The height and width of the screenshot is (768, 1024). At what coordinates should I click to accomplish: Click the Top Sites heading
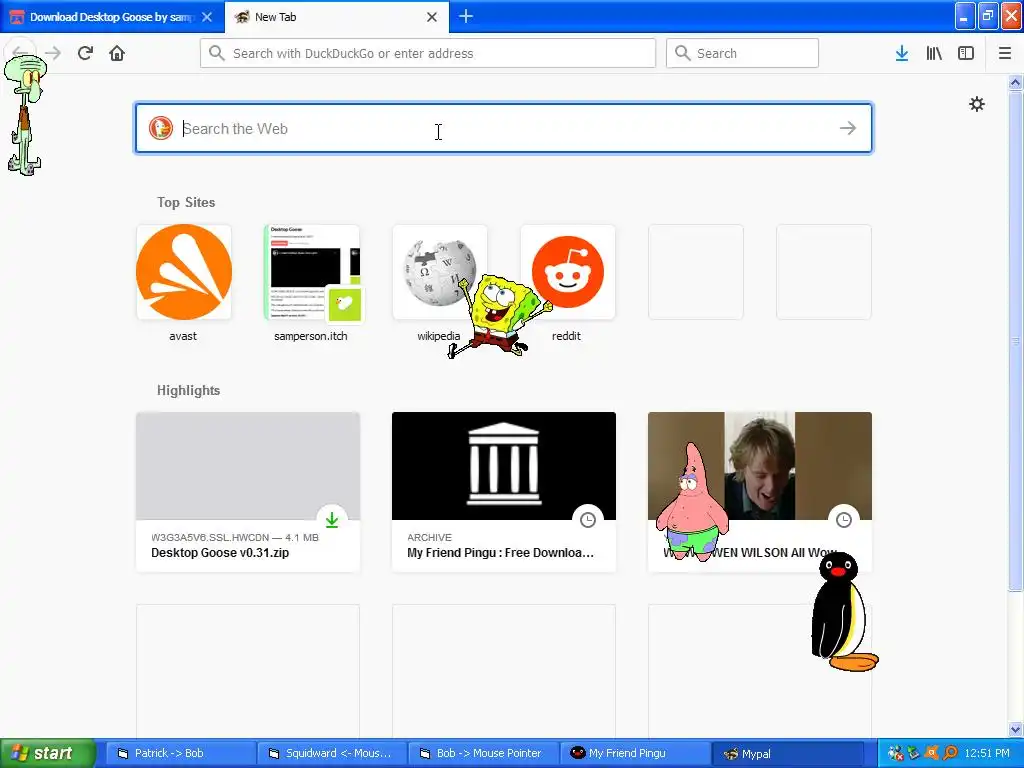tap(186, 202)
